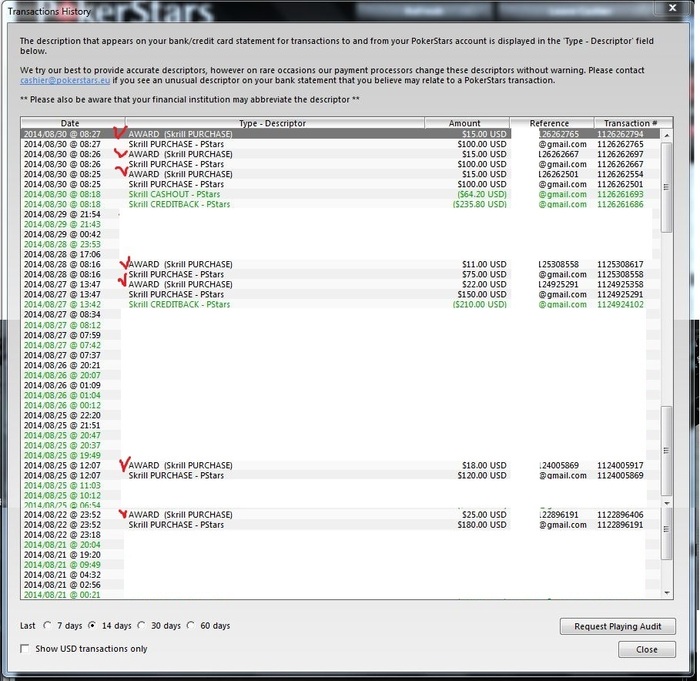Sort by the Reference column header

552,123
